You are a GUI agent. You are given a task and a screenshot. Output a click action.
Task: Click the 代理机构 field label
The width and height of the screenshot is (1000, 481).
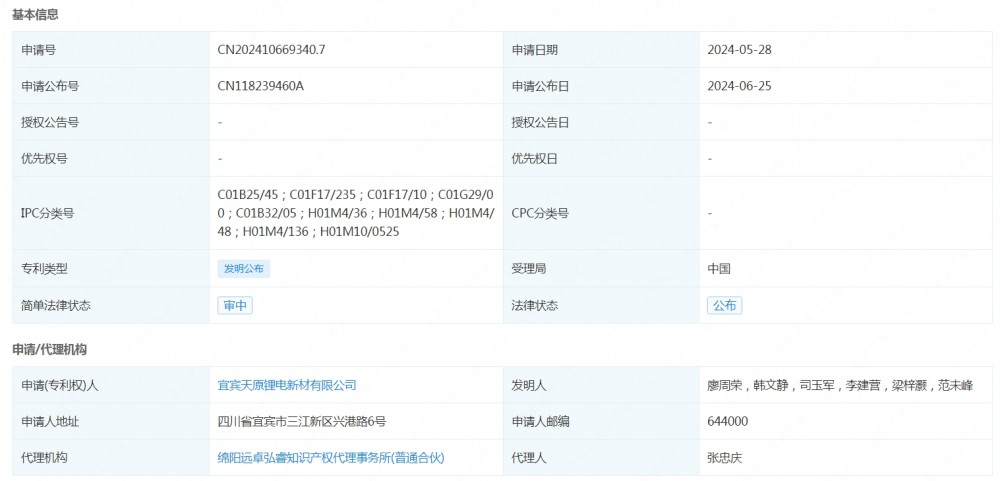pos(44,458)
